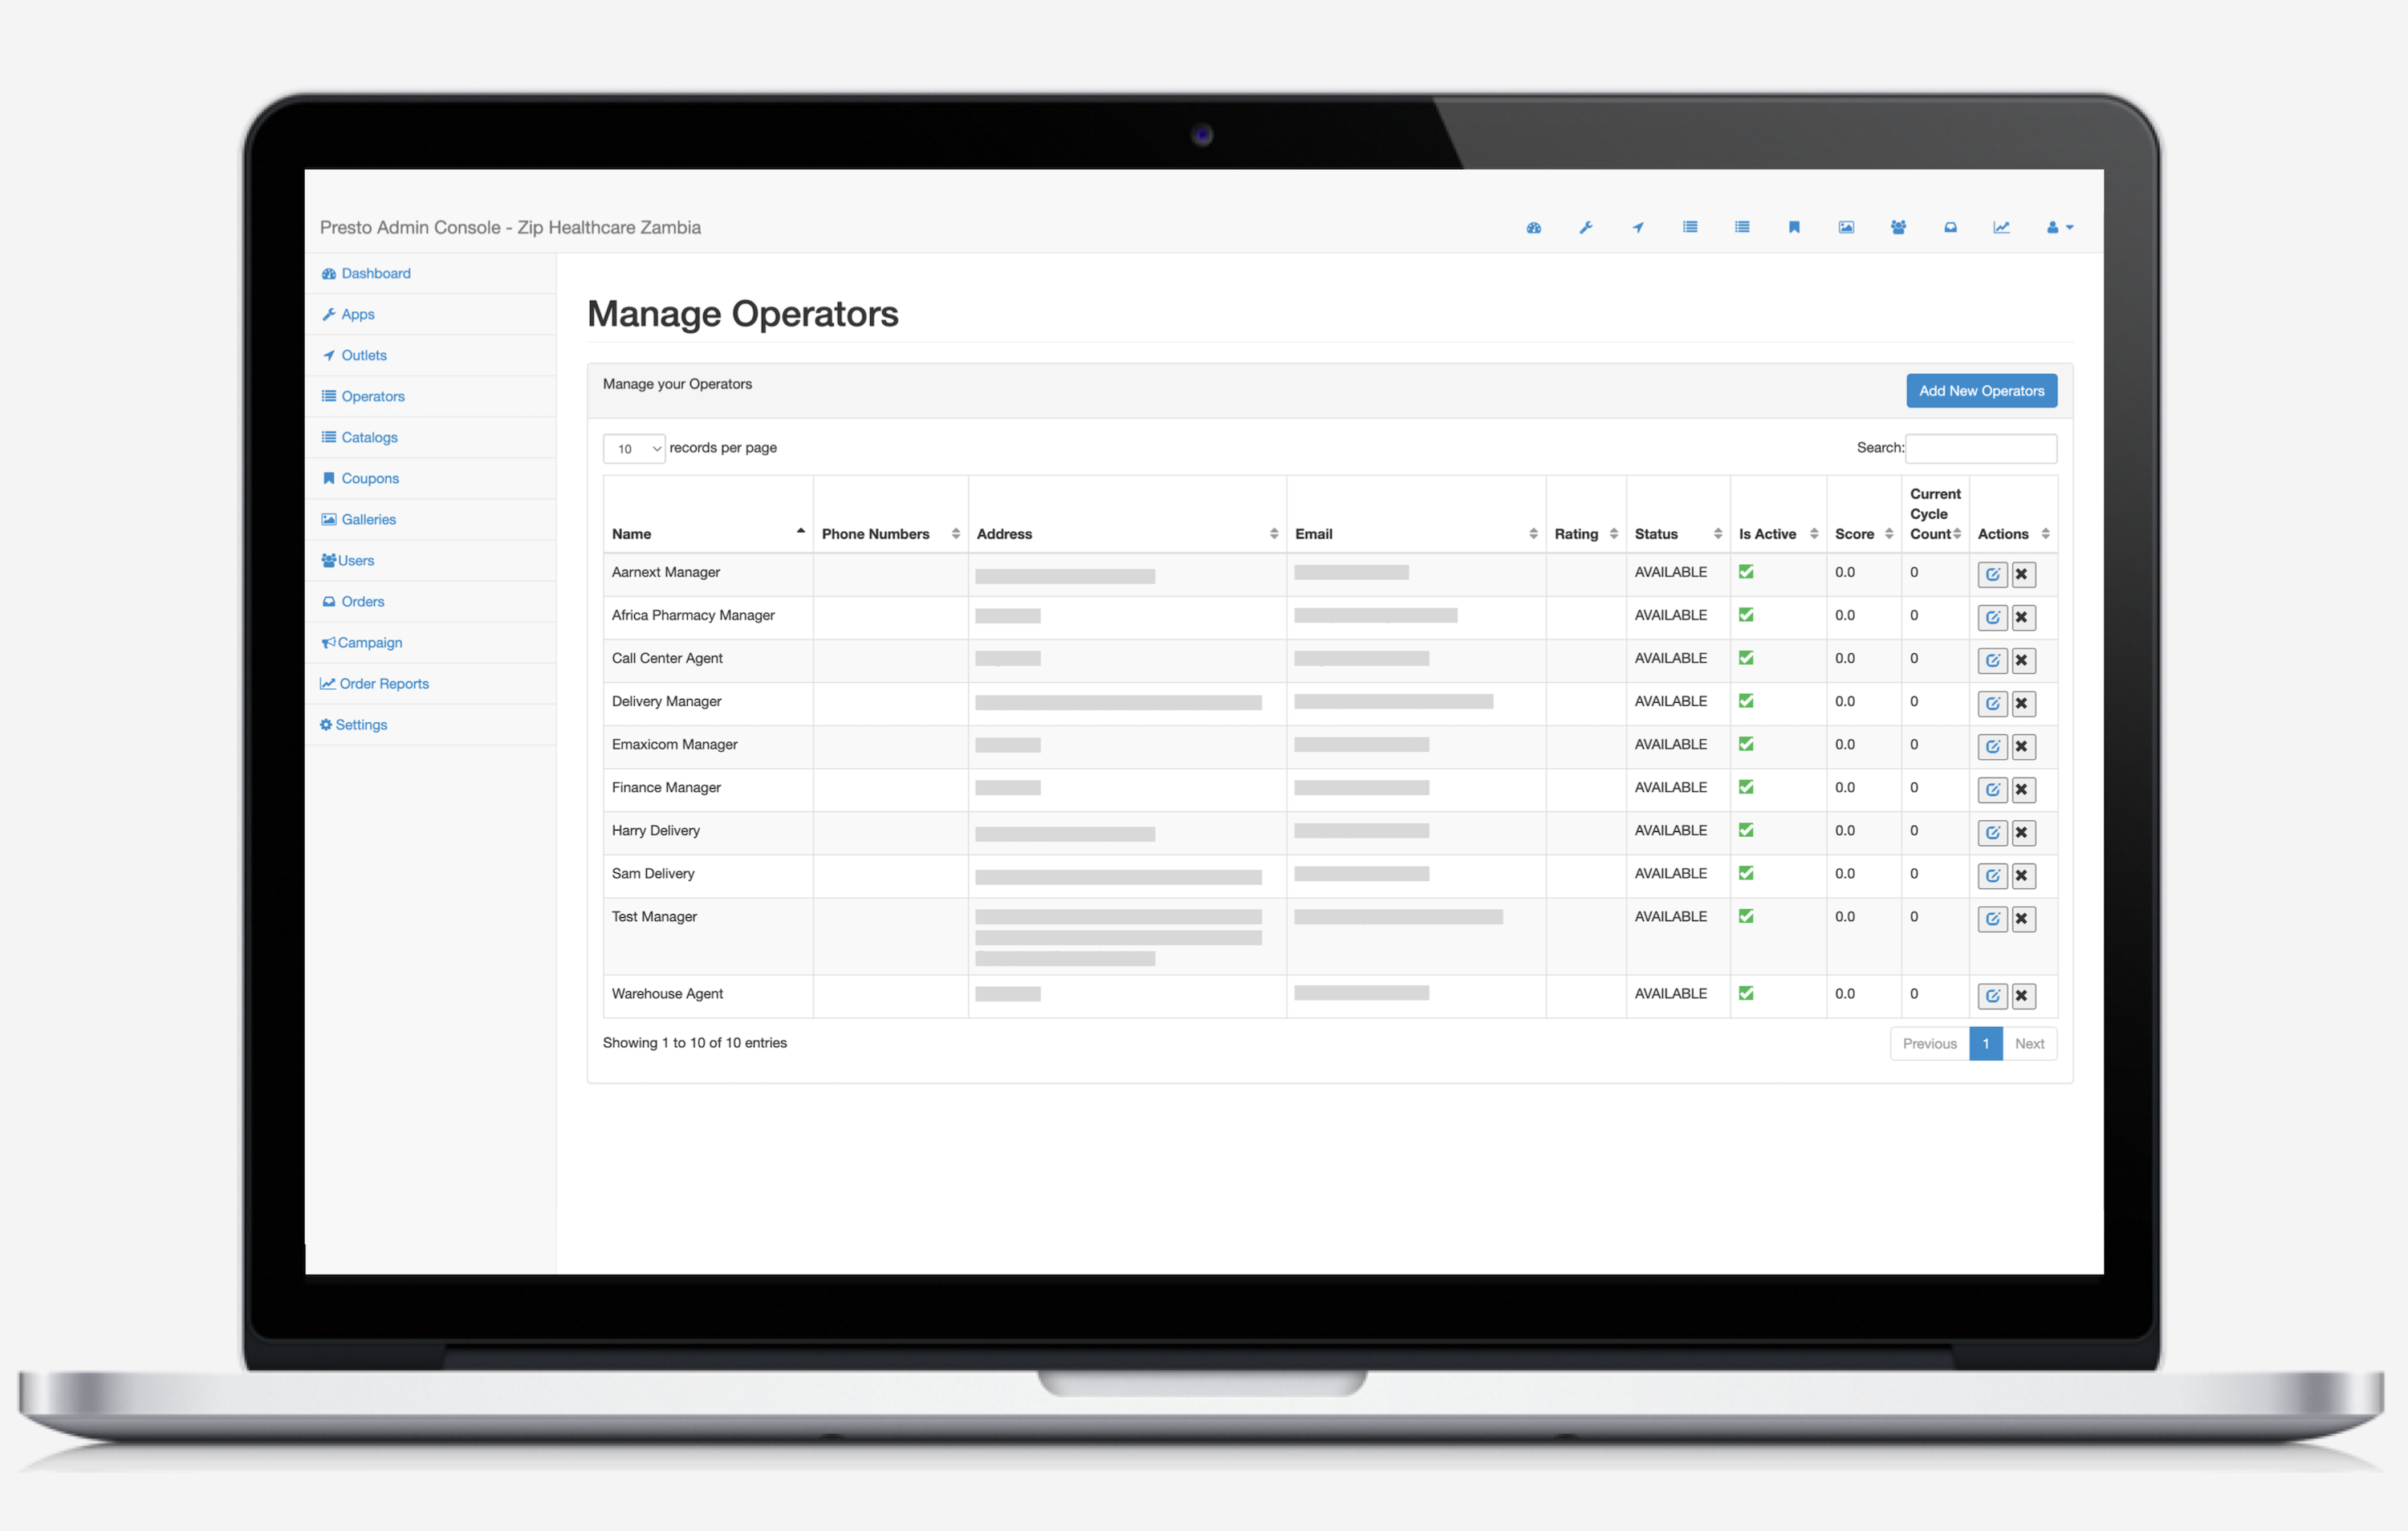Toggle Is Active for Africa Pharmacy Manager
The height and width of the screenshot is (1531, 2408).
click(1746, 615)
